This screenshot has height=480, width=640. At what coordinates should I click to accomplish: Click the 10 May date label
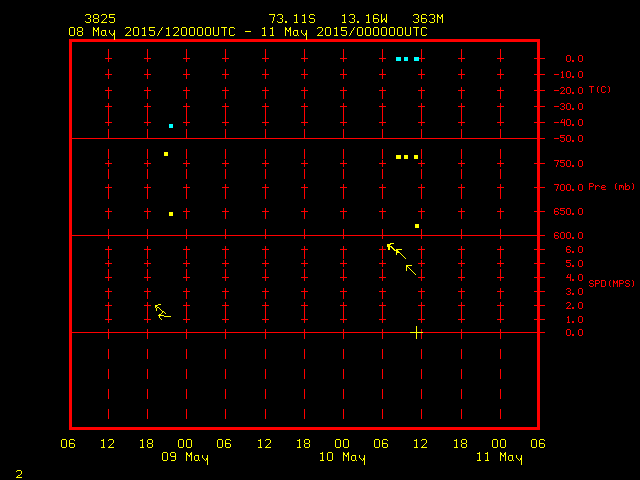(342, 458)
